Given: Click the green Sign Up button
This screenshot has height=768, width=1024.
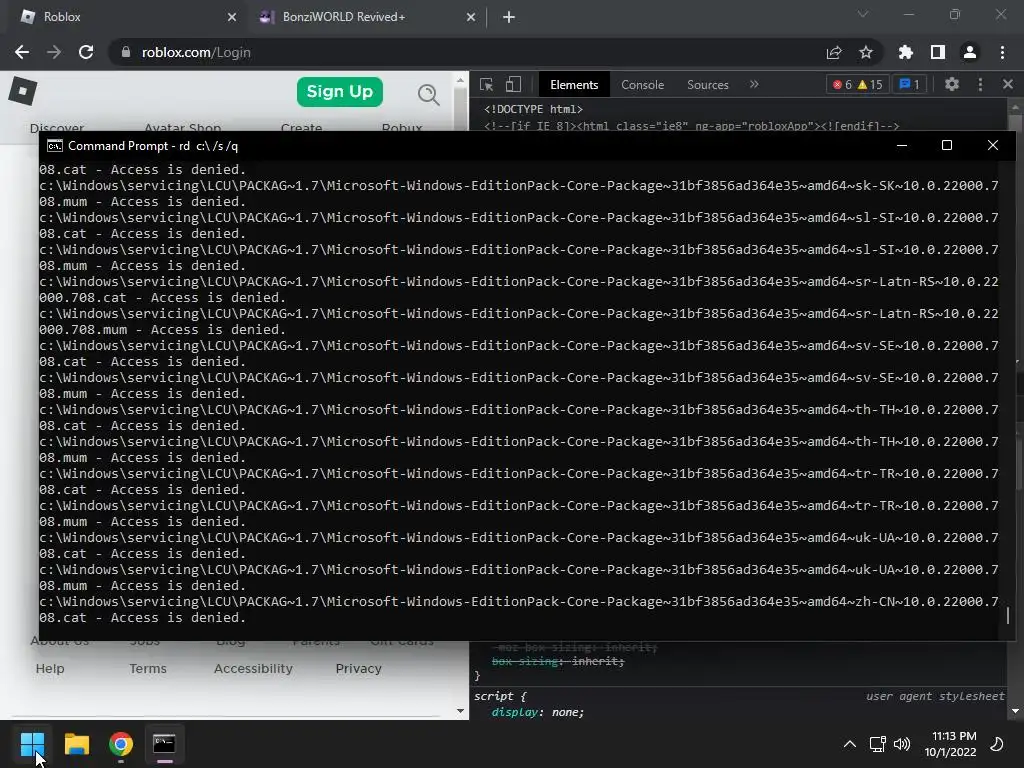Looking at the screenshot, I should [x=340, y=91].
